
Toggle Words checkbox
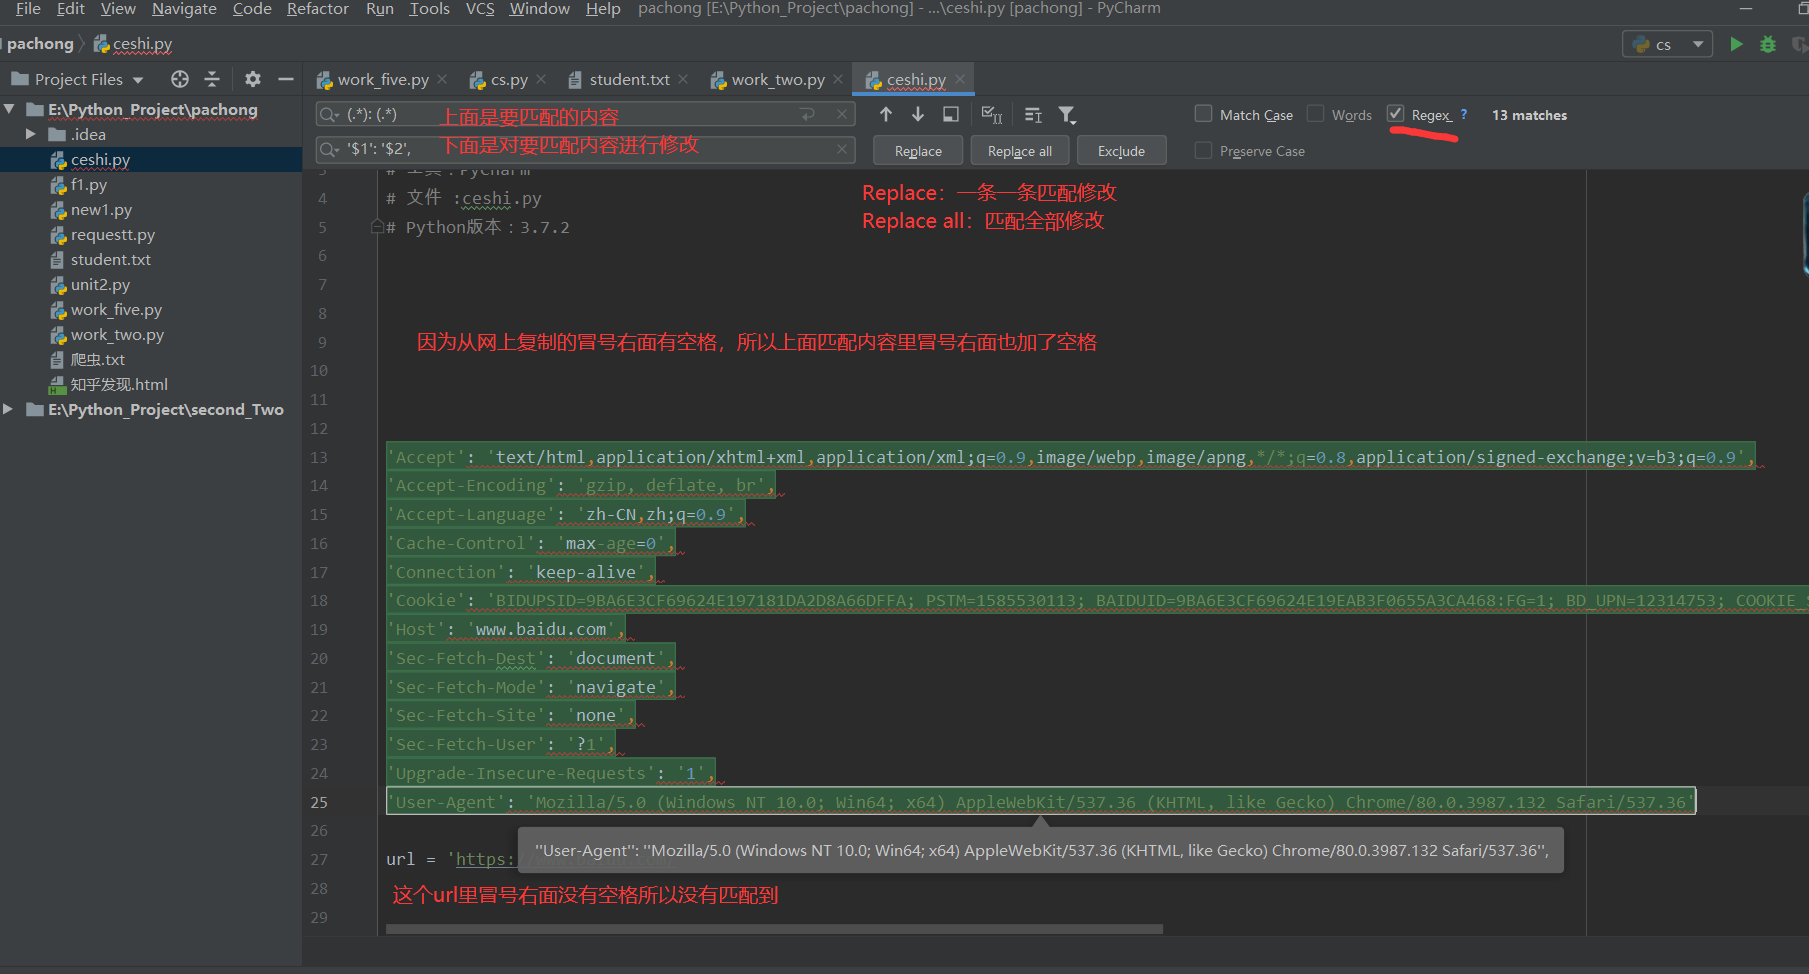(1316, 114)
